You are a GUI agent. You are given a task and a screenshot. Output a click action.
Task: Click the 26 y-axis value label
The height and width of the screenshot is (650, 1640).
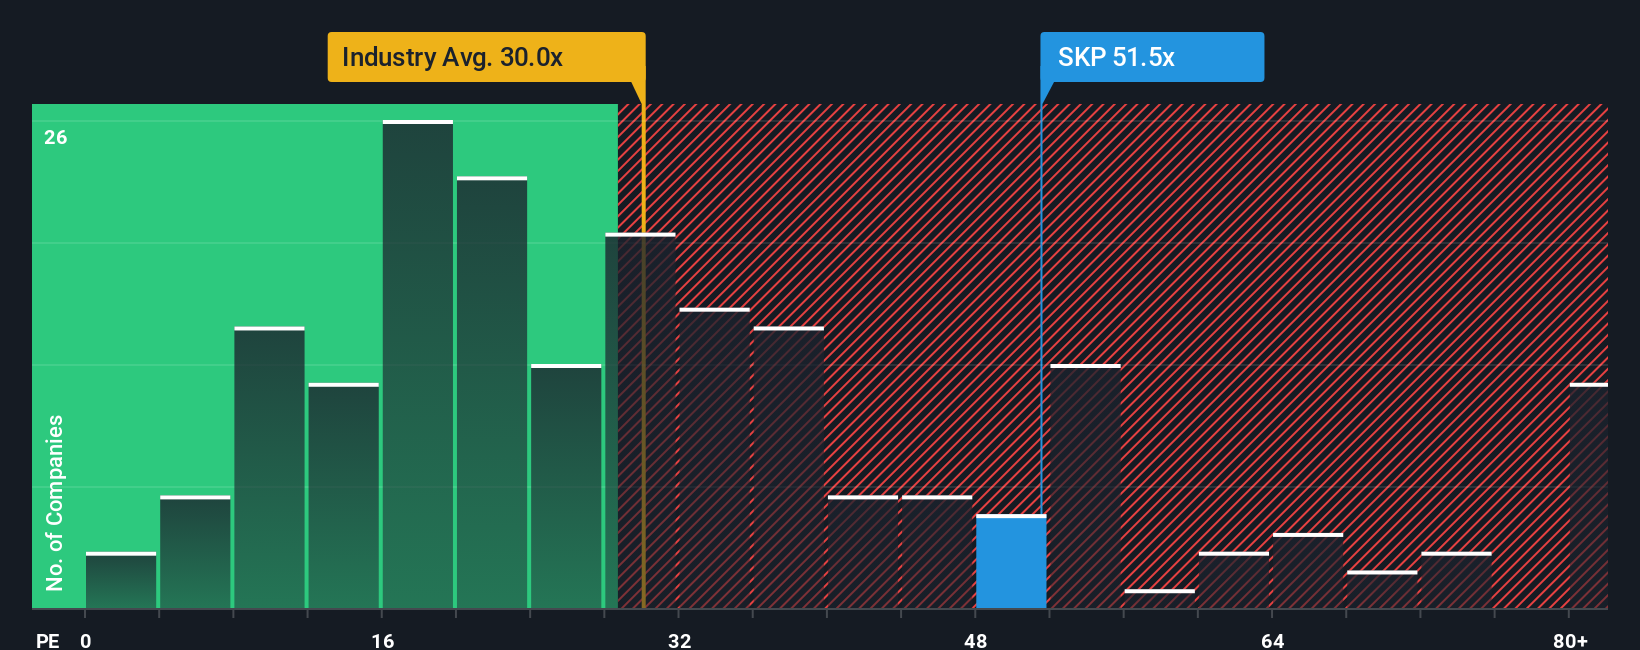(x=55, y=137)
